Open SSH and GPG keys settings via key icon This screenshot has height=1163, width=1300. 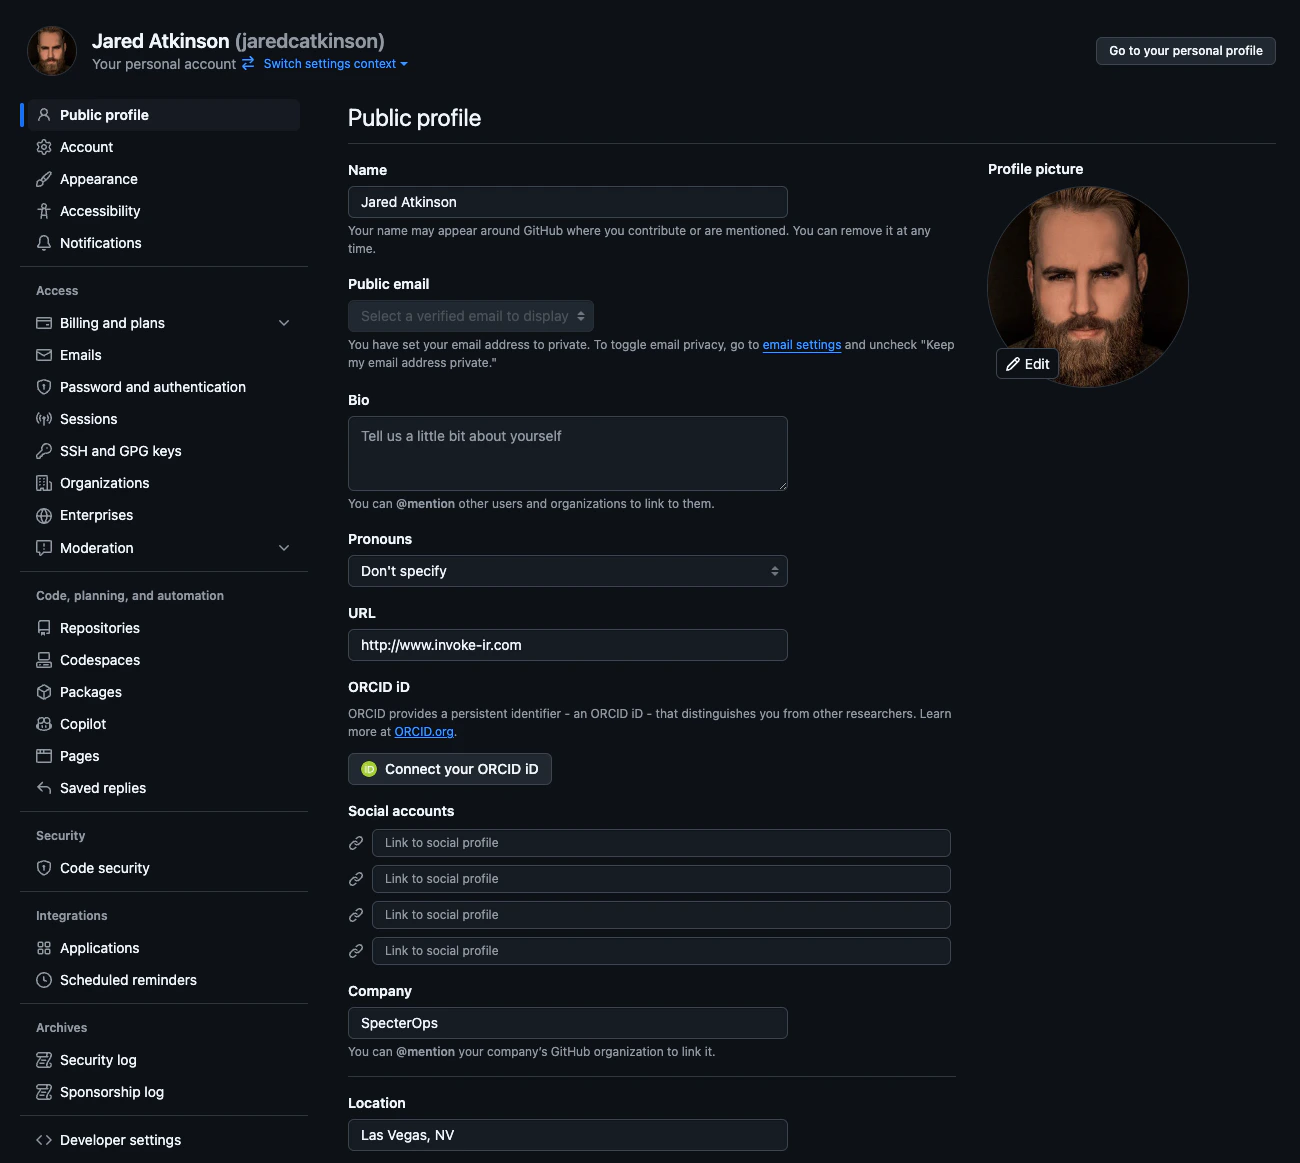[44, 451]
